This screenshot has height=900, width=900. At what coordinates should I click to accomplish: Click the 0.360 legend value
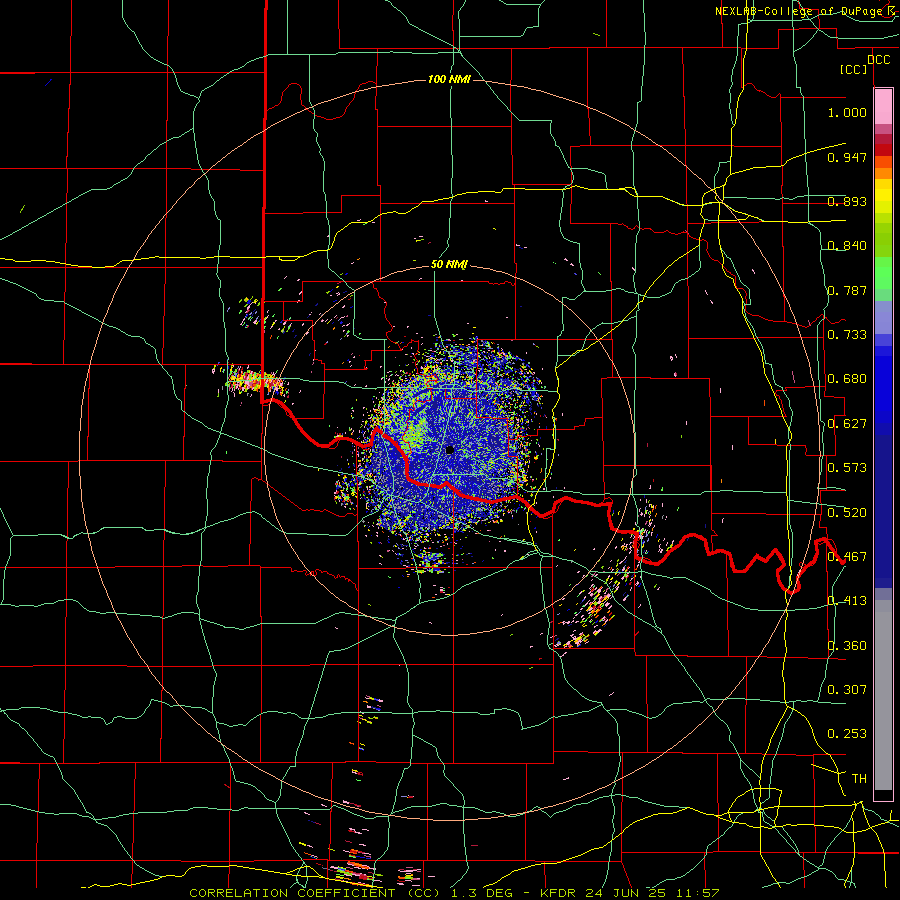847,646
